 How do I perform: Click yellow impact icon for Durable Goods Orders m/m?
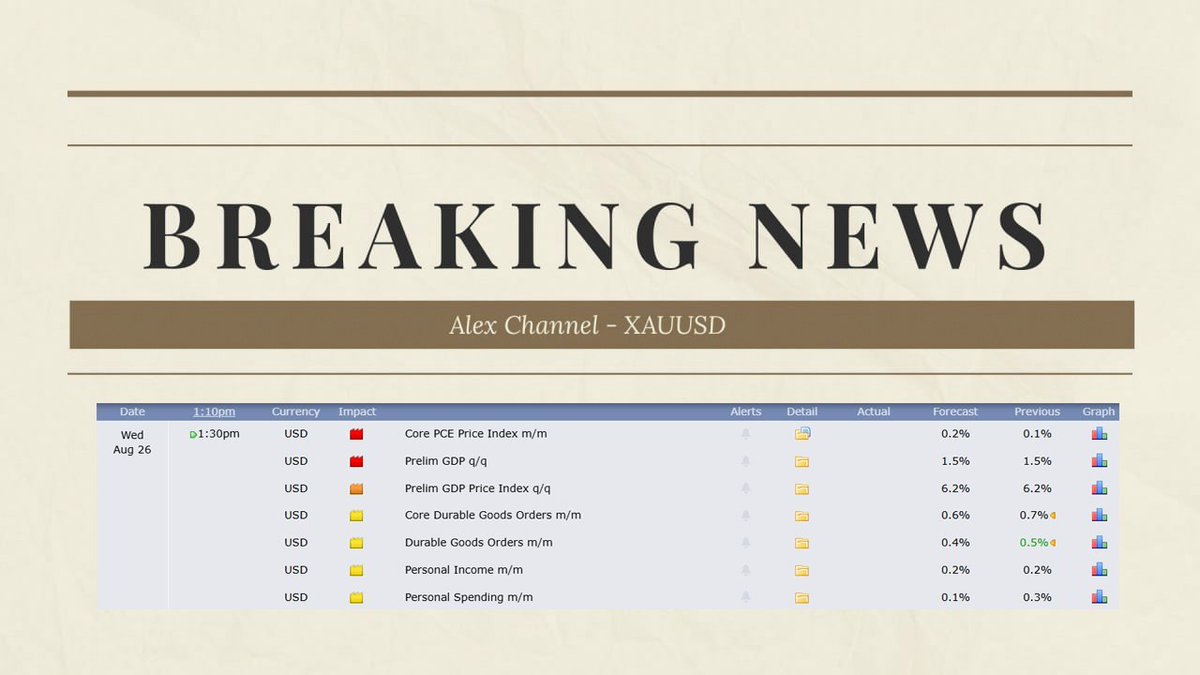[356, 543]
